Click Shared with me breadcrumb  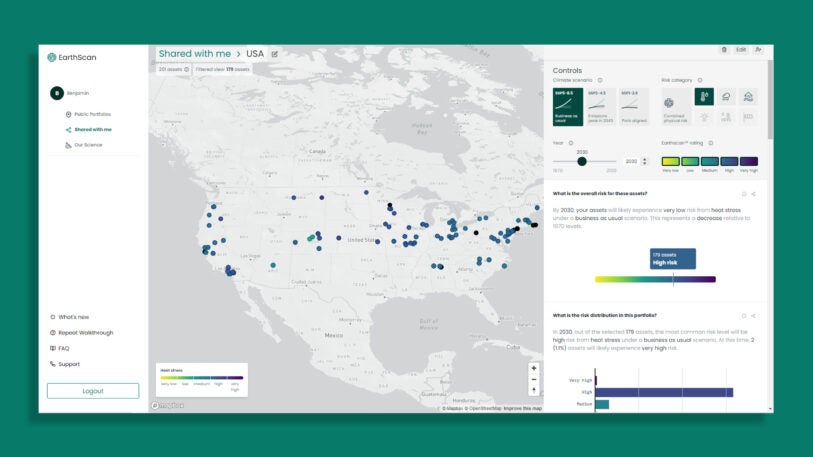194,54
